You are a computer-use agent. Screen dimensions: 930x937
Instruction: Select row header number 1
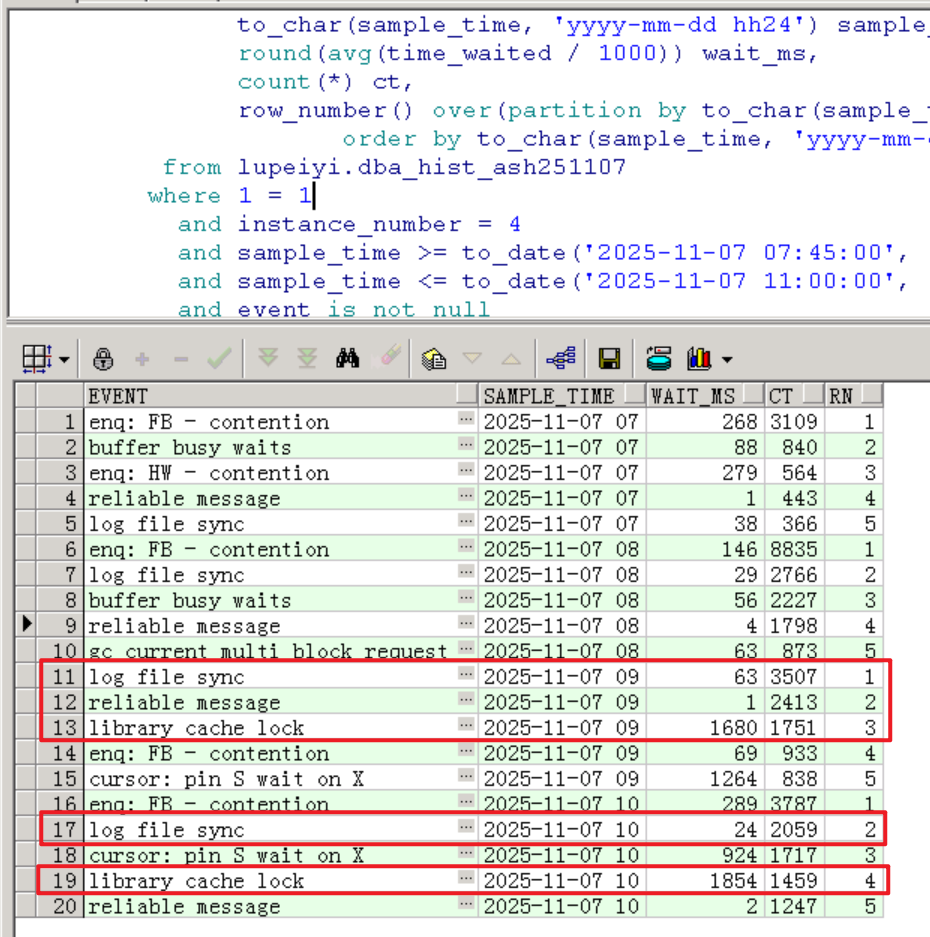[60, 421]
